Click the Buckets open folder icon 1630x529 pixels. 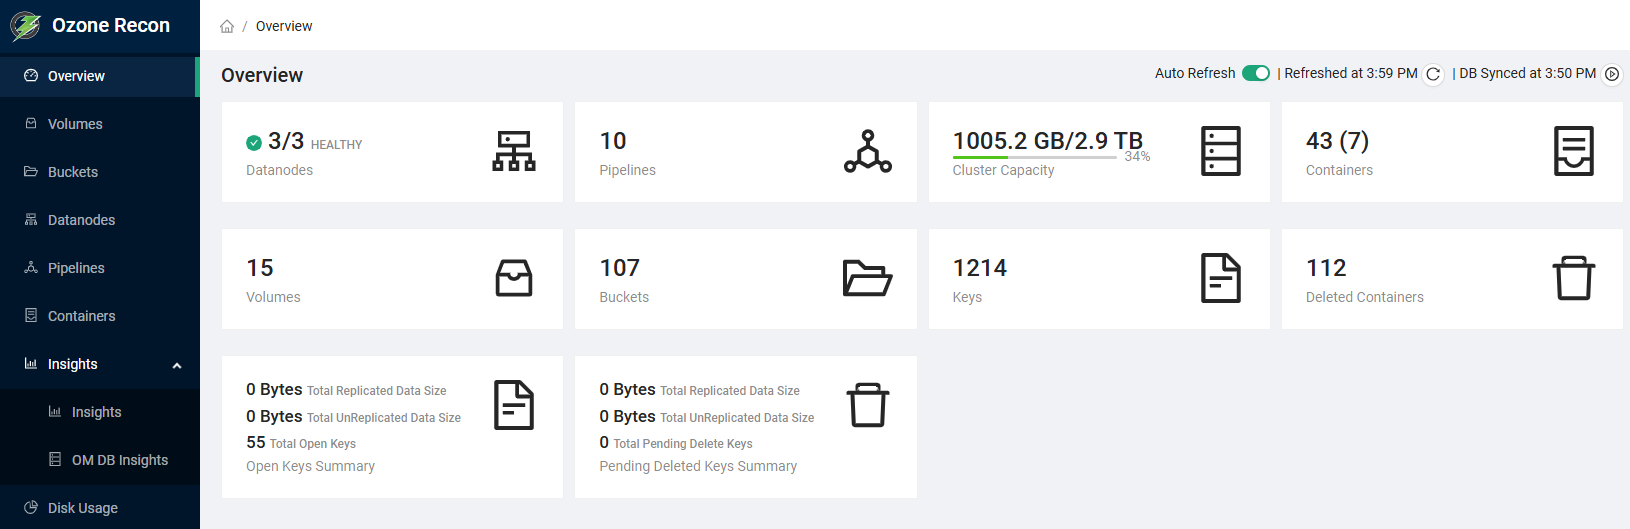[868, 278]
